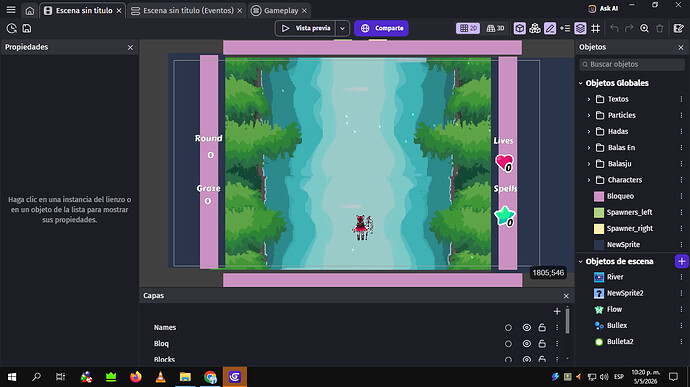
Task: Go to the Home tab icon
Action: tap(29, 11)
